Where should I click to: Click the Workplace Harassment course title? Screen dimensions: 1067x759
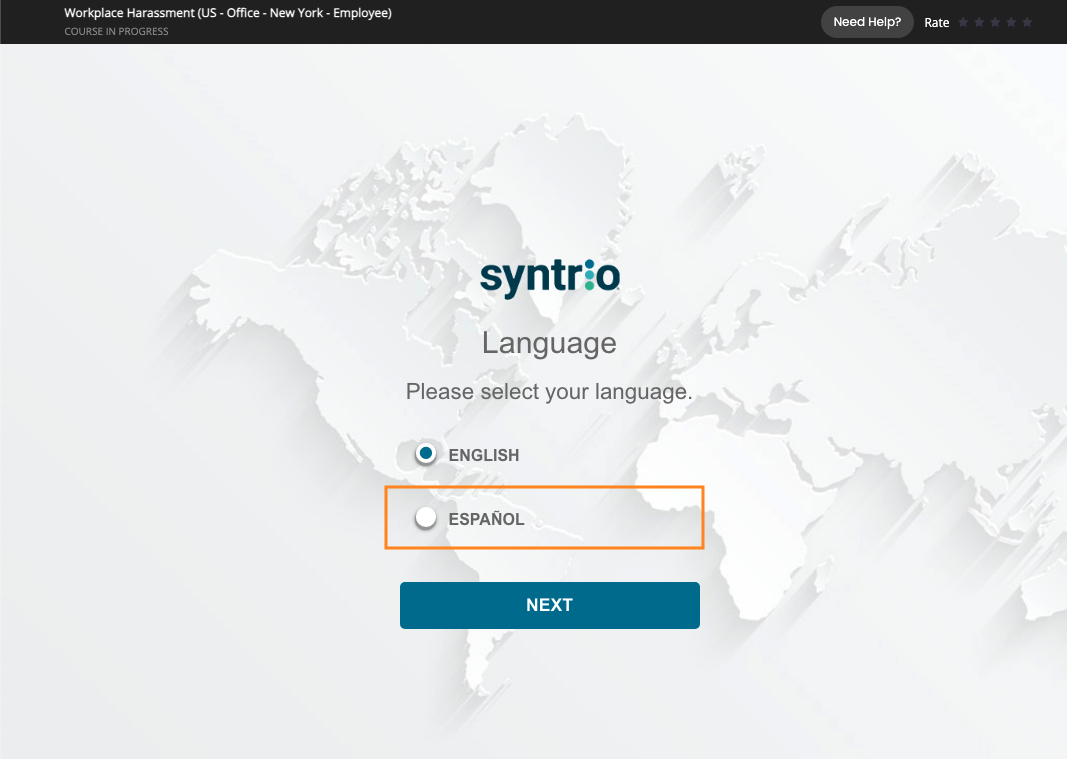tap(228, 13)
